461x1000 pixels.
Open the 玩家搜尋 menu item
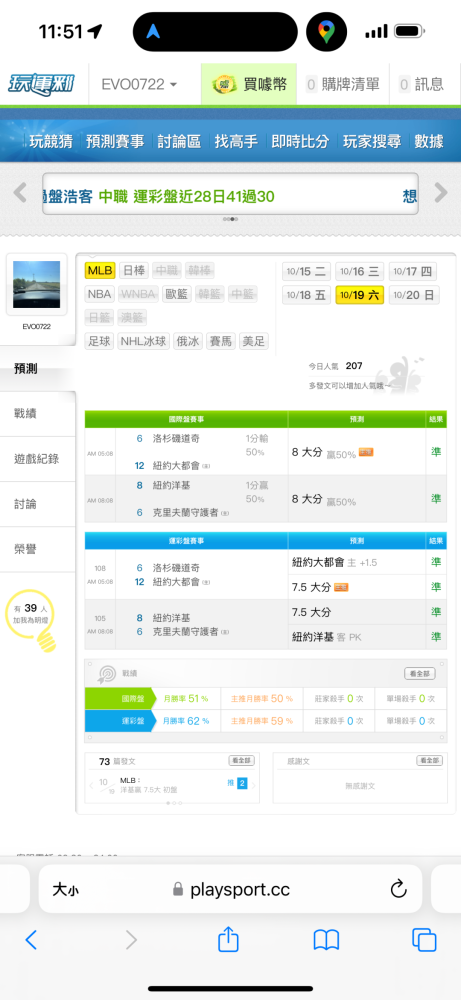372,141
